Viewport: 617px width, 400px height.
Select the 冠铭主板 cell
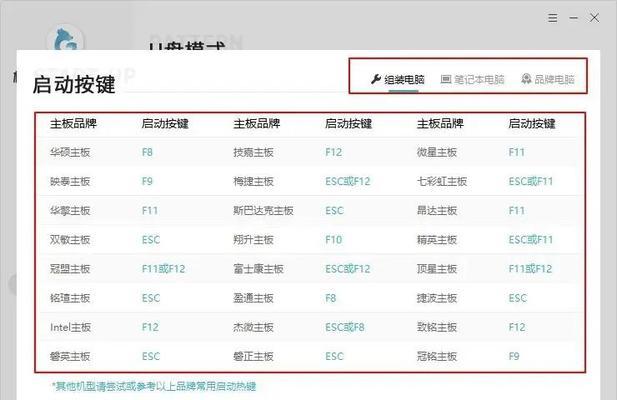pyautogui.click(x=437, y=356)
